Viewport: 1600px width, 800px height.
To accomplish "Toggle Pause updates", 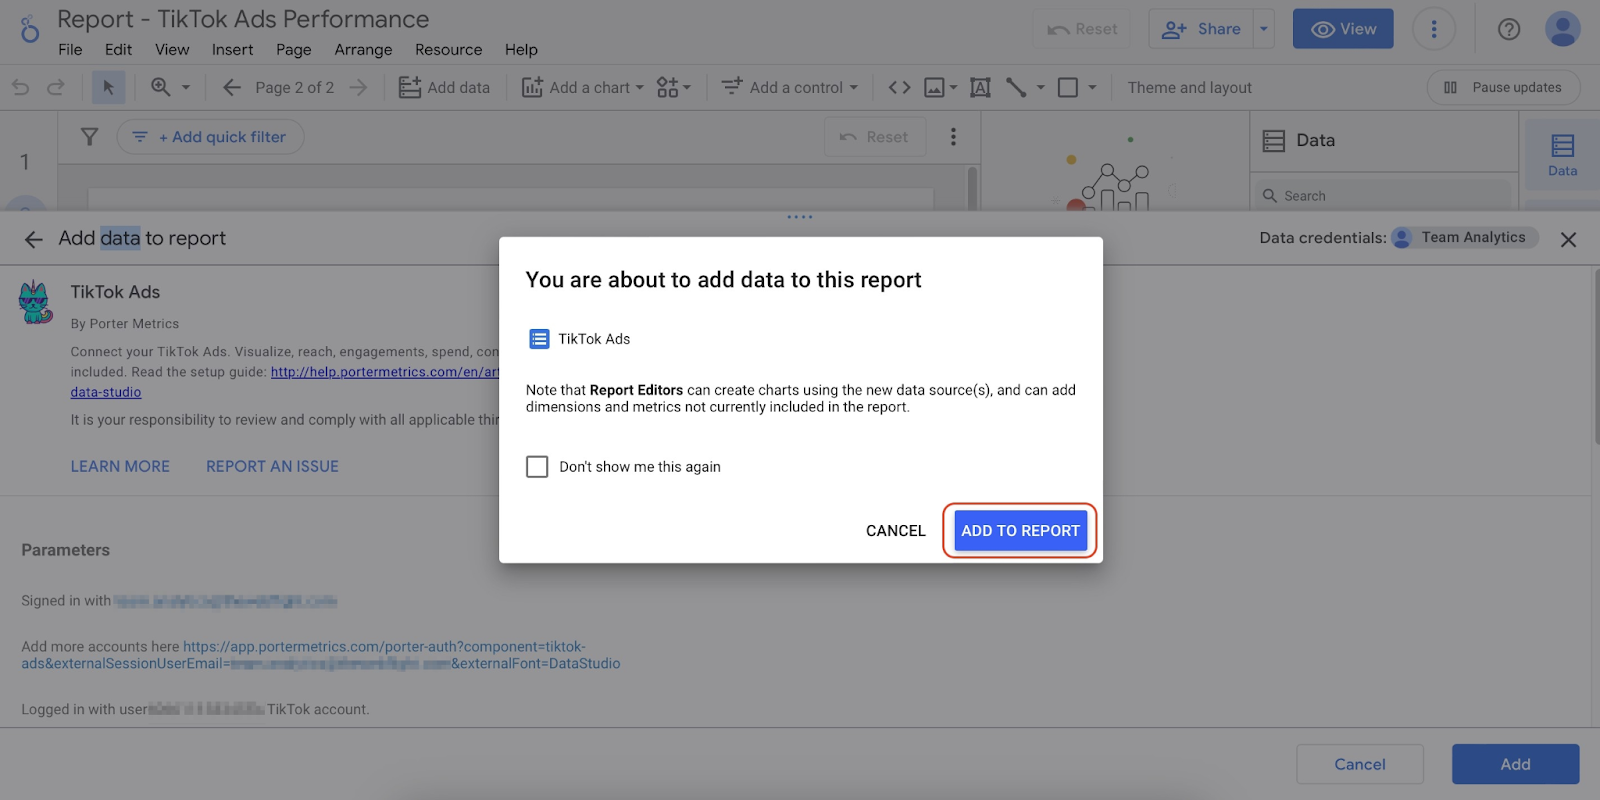I will coord(1503,88).
